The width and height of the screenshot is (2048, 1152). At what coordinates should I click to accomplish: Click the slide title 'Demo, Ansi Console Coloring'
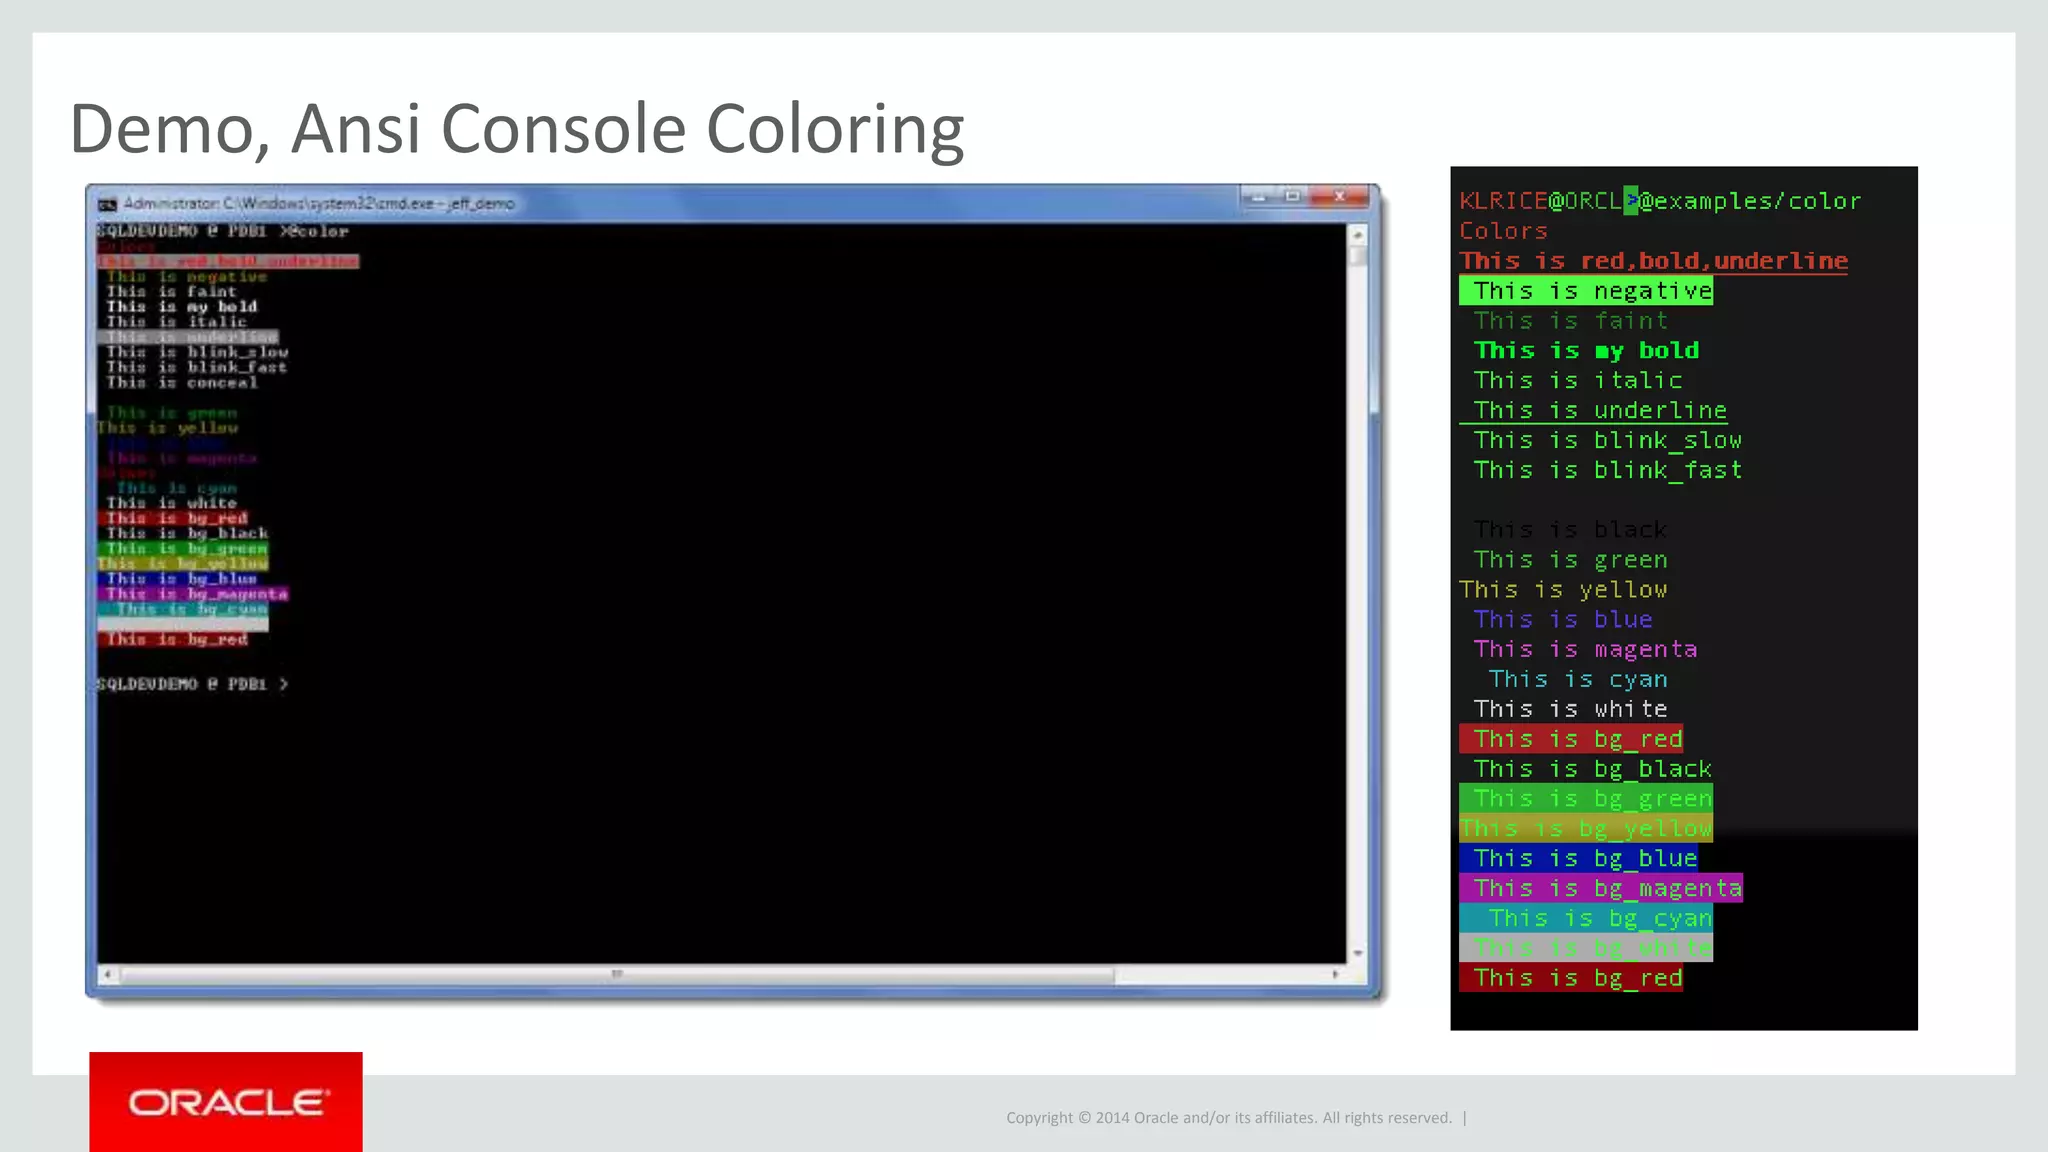(517, 129)
